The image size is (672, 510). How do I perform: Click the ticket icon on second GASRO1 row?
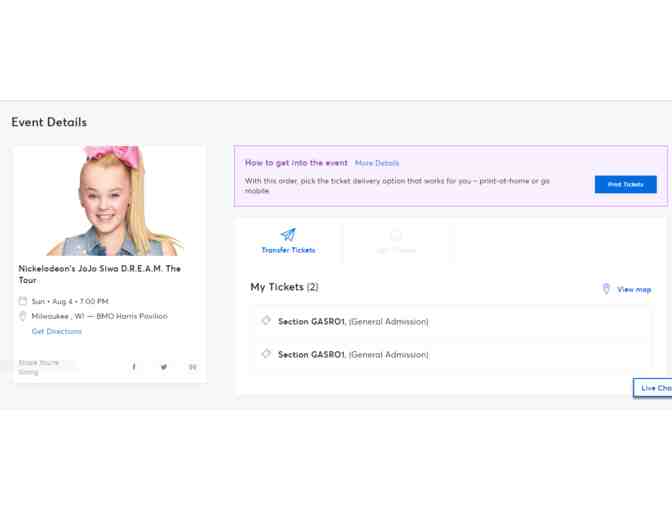pos(266,354)
